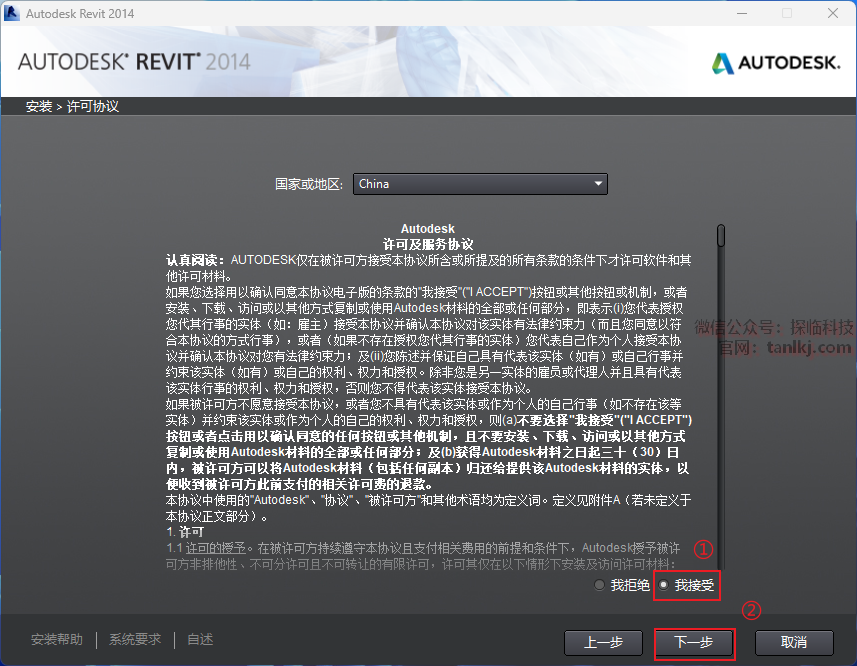Click the 许可及服务协议 heading text

[428, 244]
